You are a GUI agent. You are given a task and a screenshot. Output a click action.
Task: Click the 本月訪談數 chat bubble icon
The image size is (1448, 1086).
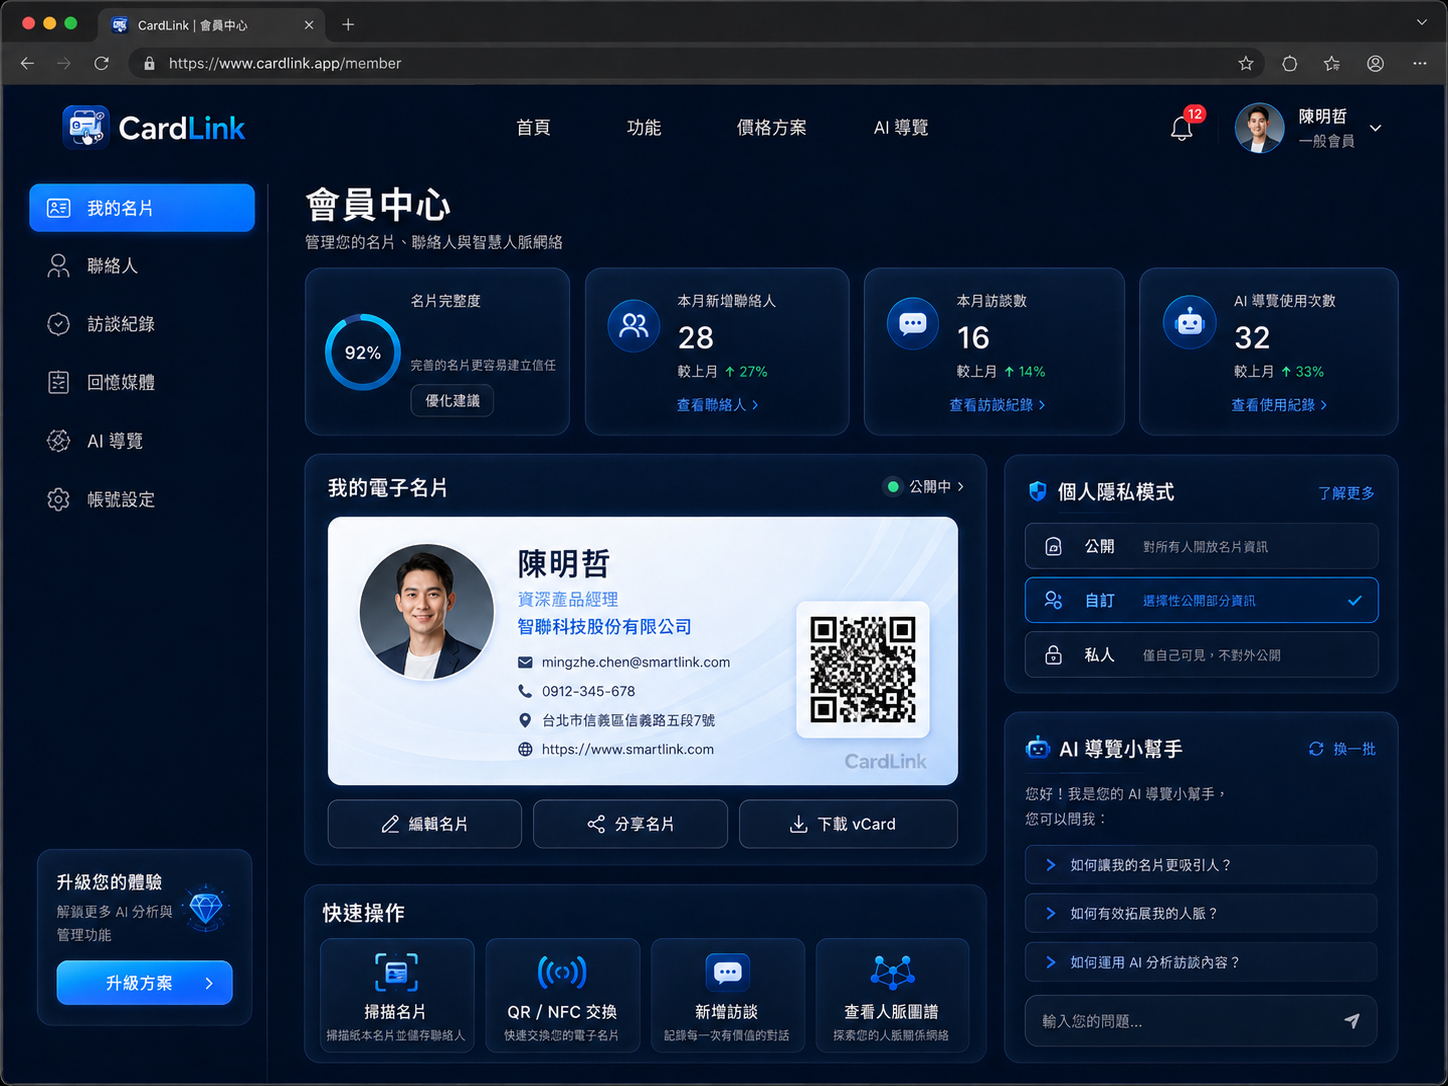[912, 324]
